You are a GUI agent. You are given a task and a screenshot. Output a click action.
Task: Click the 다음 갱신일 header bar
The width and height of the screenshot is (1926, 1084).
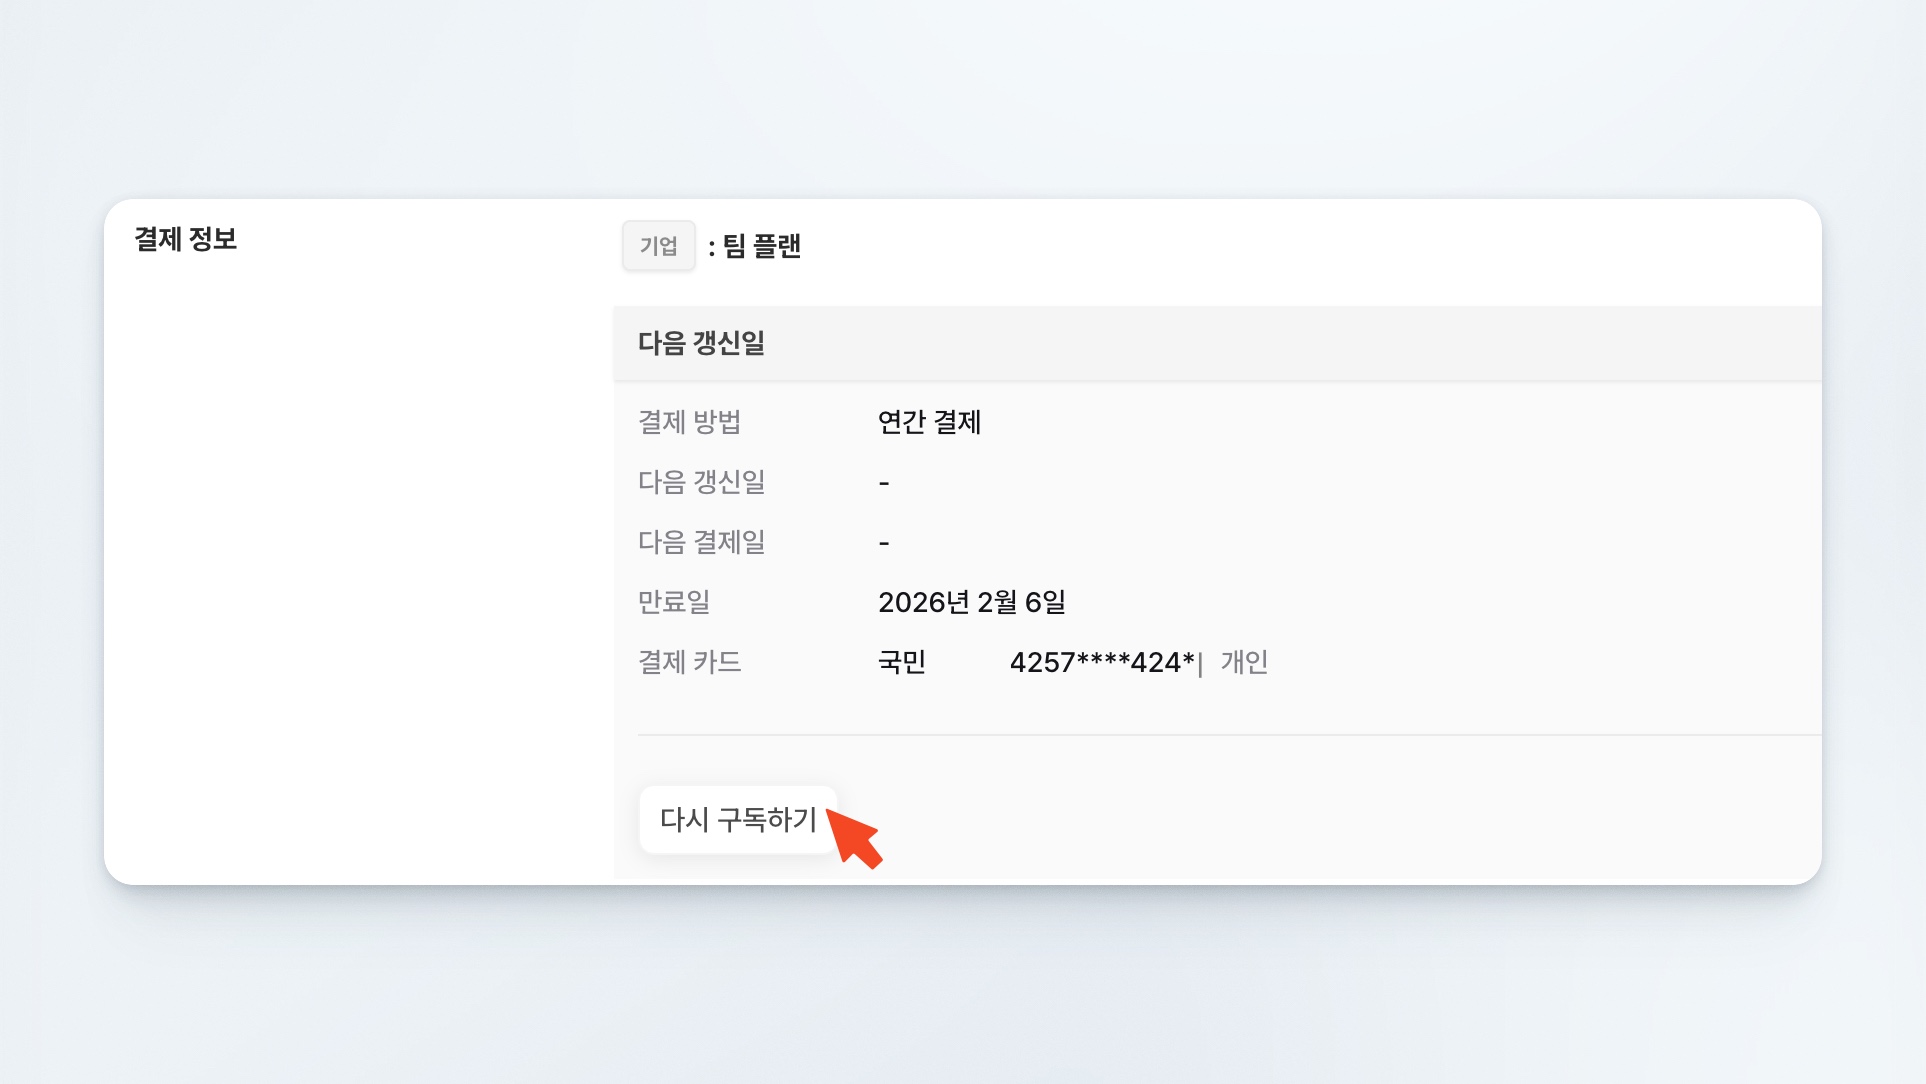[701, 343]
